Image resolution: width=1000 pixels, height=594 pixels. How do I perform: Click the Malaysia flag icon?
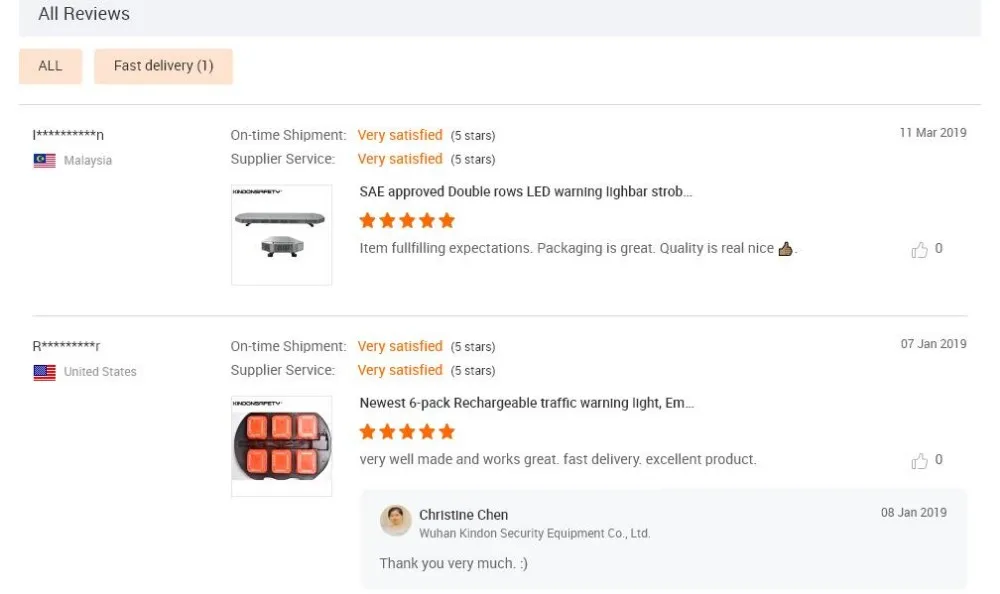[x=44, y=160]
